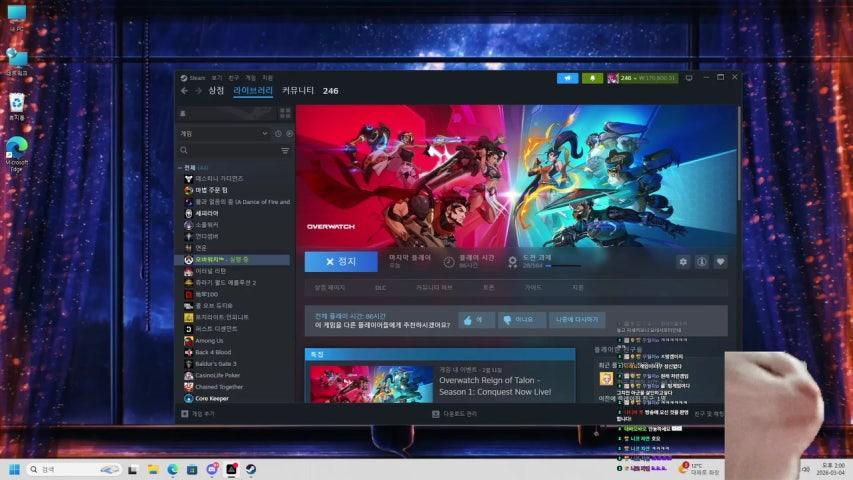
Task: Click the blue 정지 stop button
Action: [x=341, y=261]
